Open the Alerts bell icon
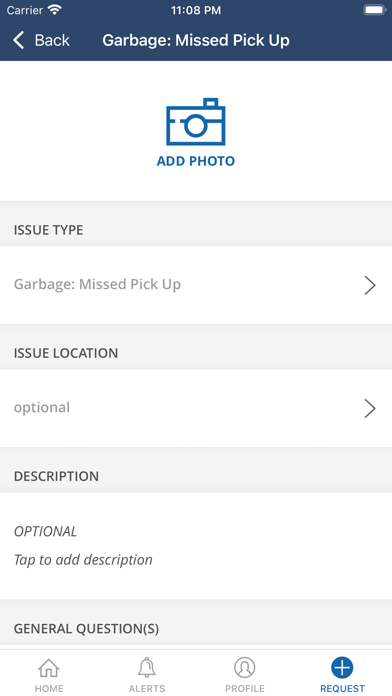This screenshot has width=392, height=696. tap(147, 668)
